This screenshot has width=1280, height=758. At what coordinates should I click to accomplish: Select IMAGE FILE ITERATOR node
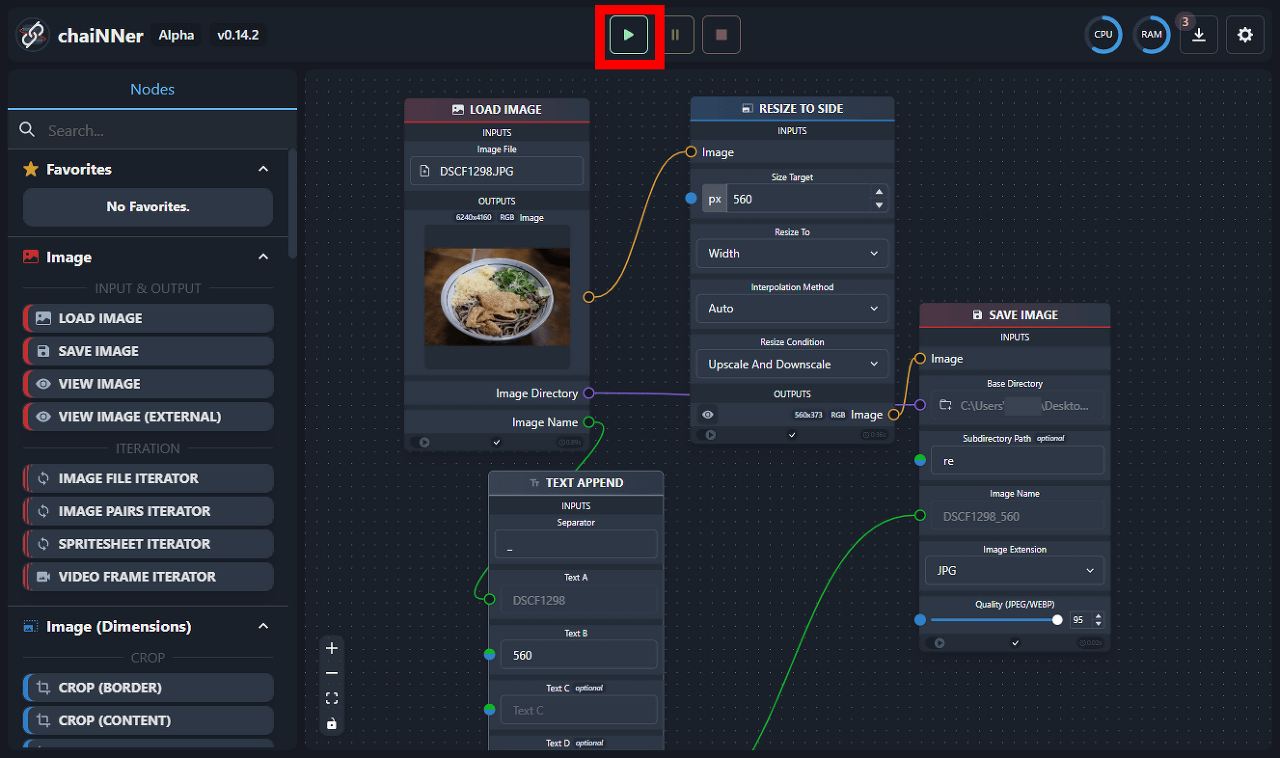[148, 478]
